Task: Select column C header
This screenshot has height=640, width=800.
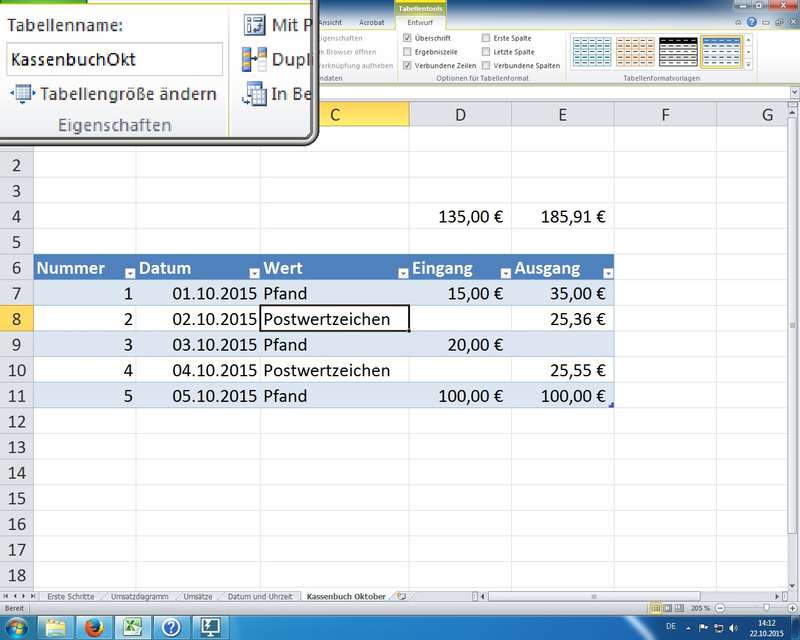Action: [335, 114]
